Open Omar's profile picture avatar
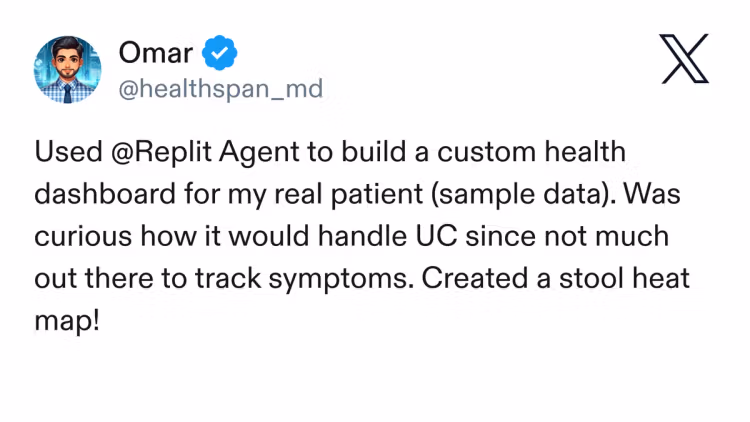The width and height of the screenshot is (750, 422). coord(68,69)
